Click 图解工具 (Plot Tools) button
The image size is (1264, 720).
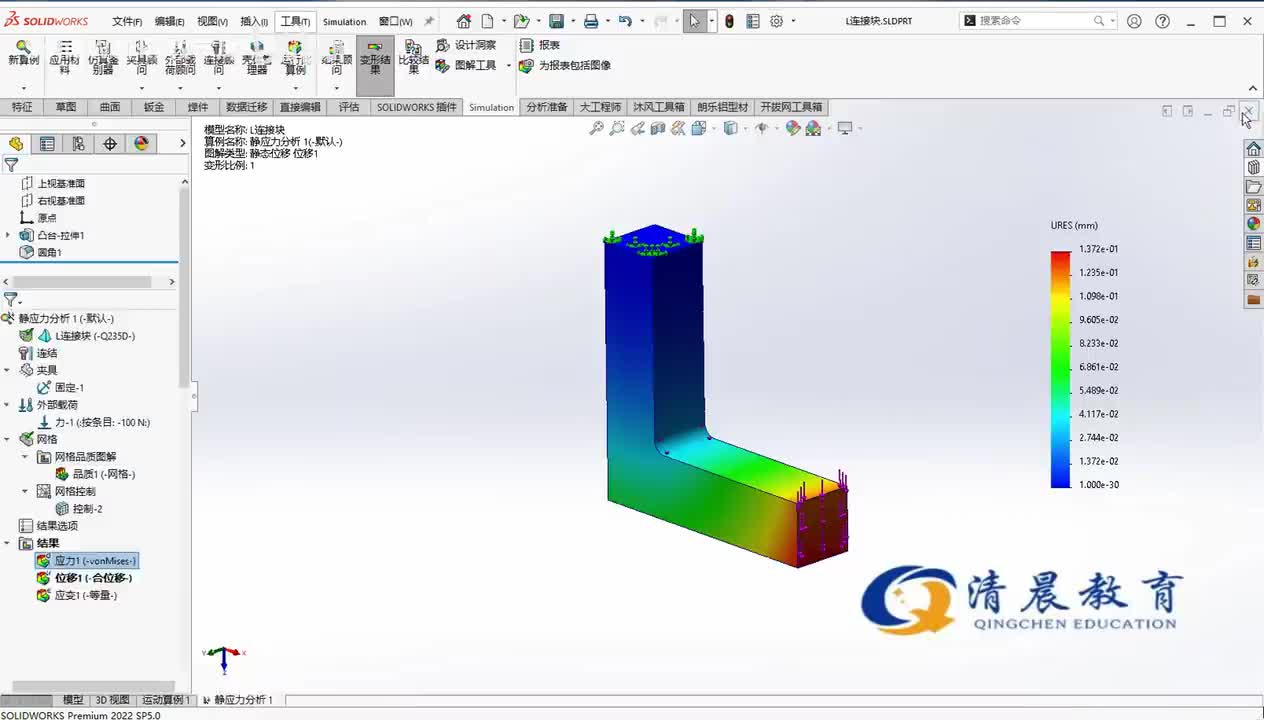466,65
